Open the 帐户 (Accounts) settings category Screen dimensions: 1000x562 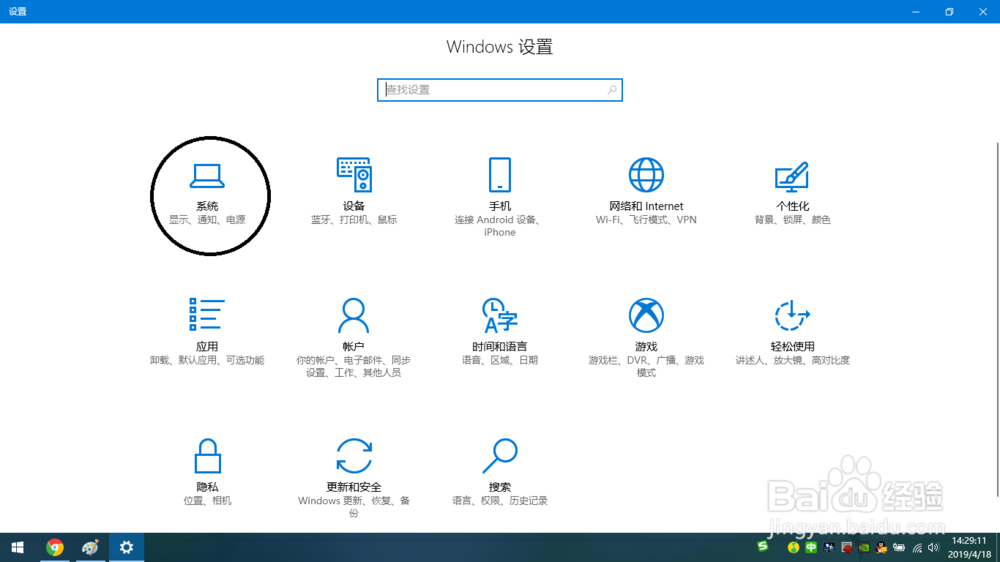[353, 337]
